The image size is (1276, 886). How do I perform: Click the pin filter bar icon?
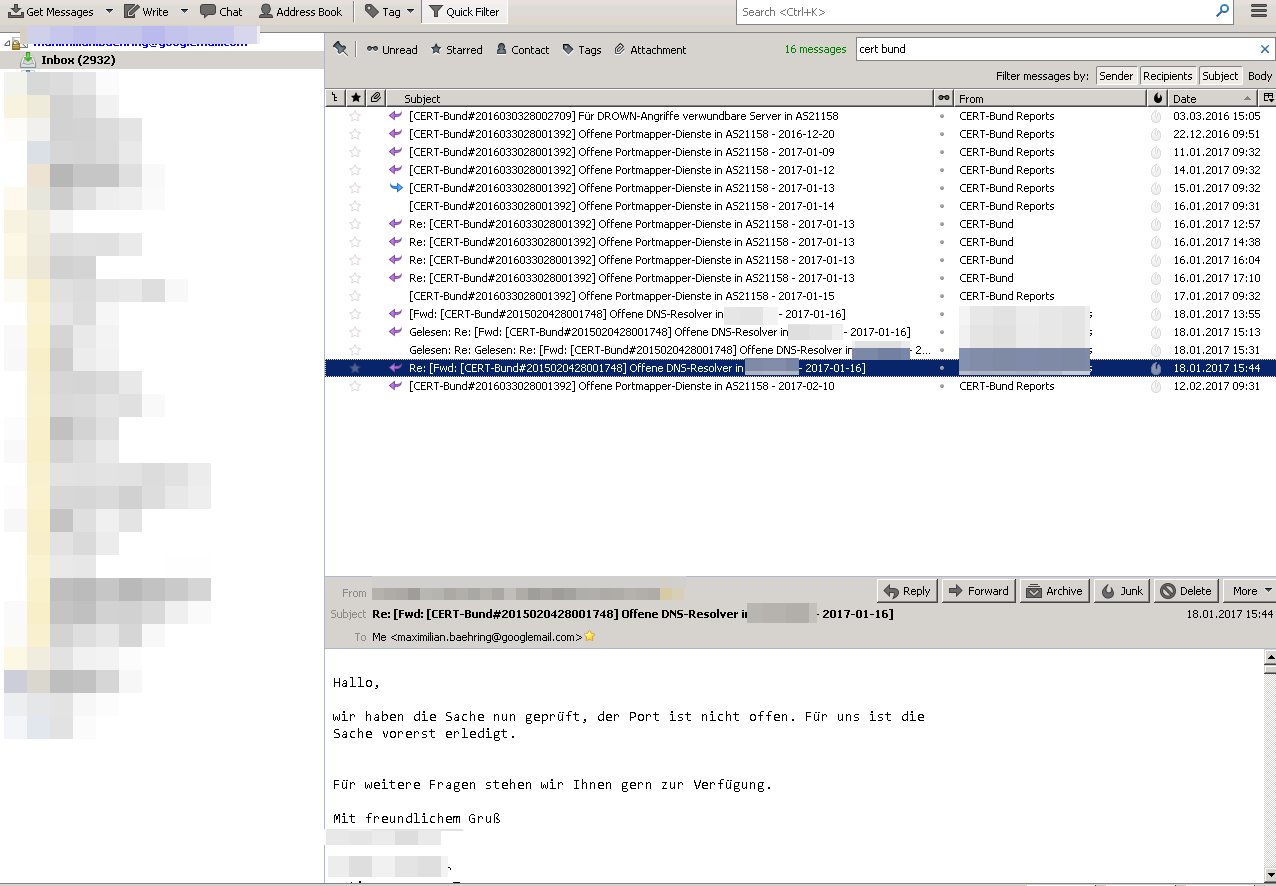pyautogui.click(x=340, y=49)
